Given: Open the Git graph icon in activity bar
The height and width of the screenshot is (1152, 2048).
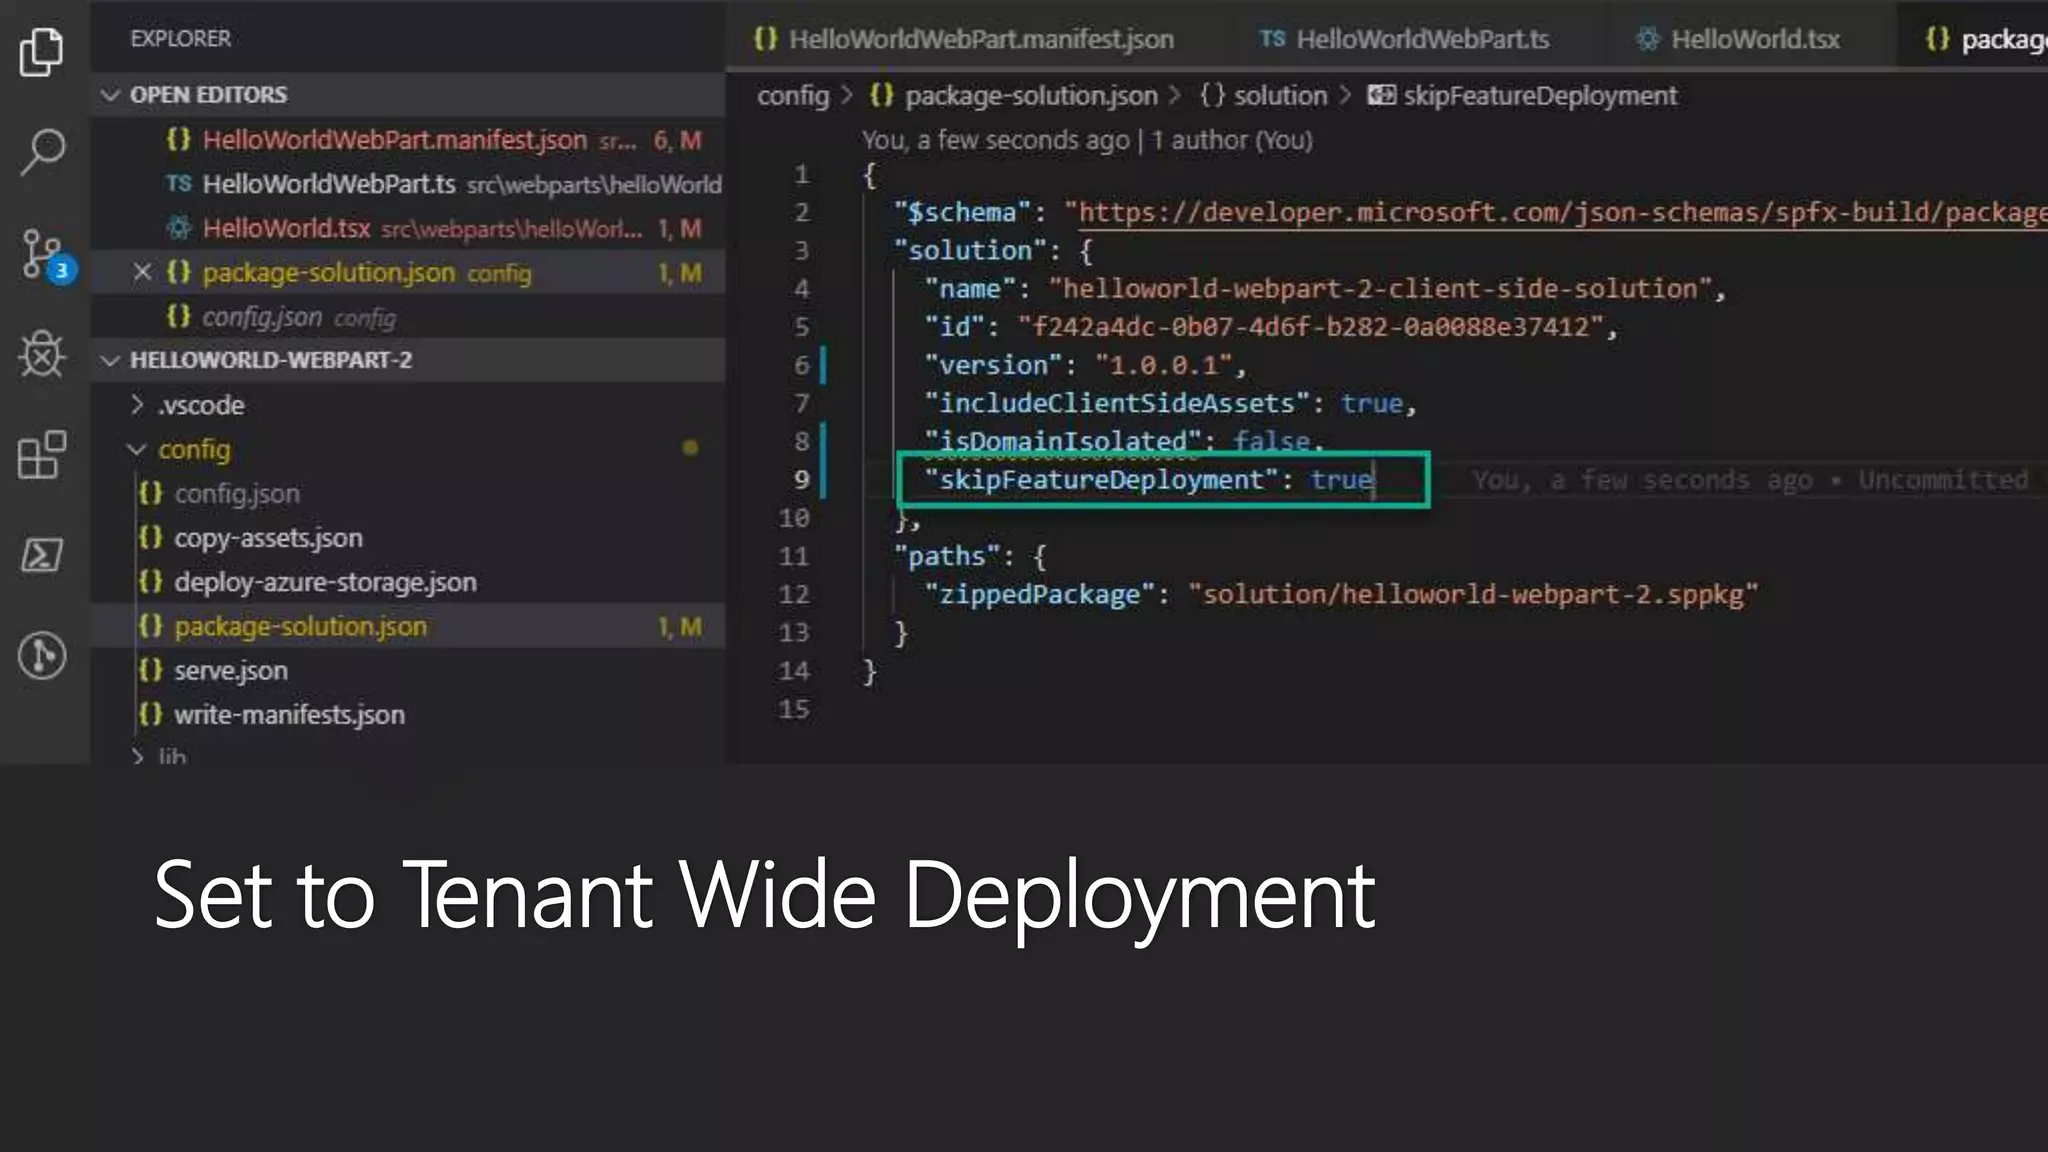Looking at the screenshot, I should click(x=41, y=656).
